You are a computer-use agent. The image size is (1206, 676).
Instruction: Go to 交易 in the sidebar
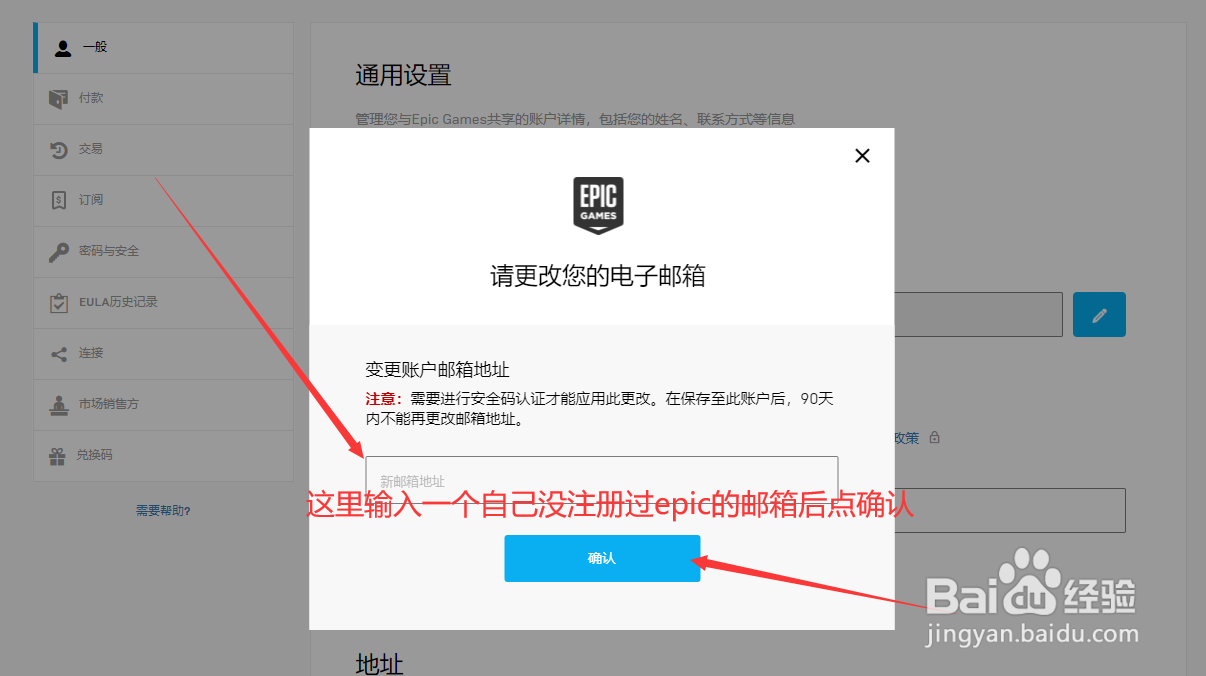tap(163, 150)
